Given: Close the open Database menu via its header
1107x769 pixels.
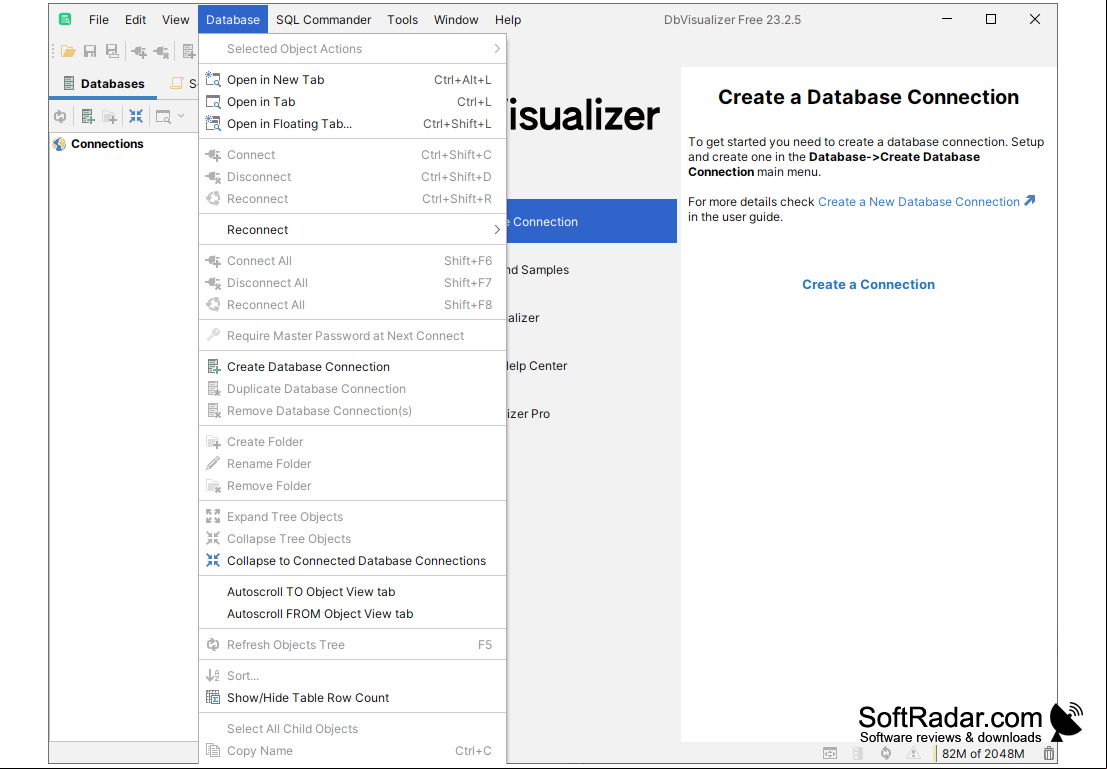Looking at the screenshot, I should [233, 20].
